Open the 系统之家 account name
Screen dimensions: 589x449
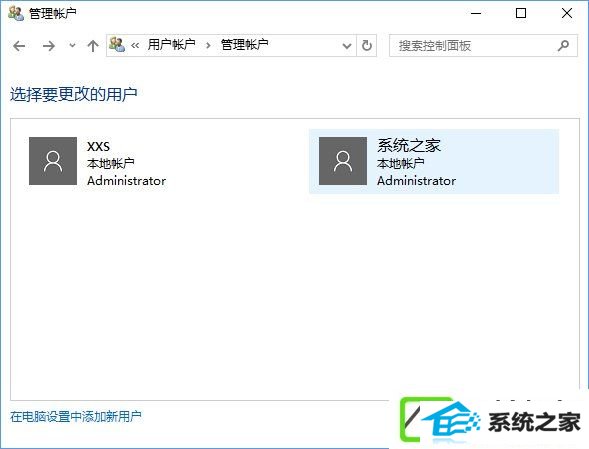pyautogui.click(x=409, y=145)
